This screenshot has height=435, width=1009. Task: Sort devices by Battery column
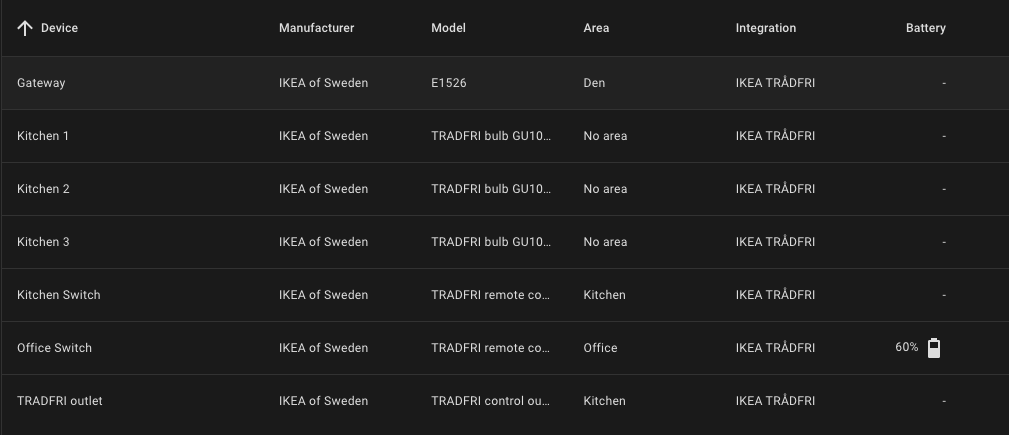tap(925, 28)
